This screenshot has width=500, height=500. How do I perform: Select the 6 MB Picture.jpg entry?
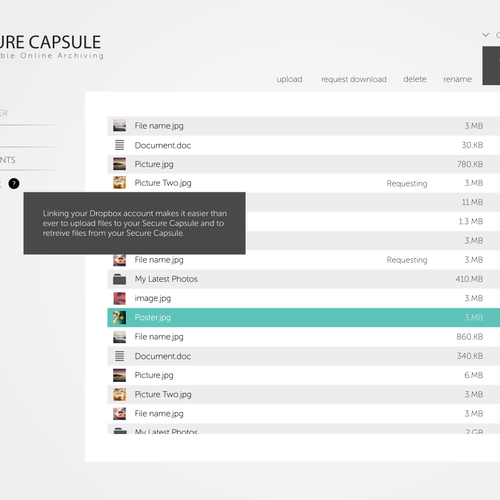click(304, 375)
